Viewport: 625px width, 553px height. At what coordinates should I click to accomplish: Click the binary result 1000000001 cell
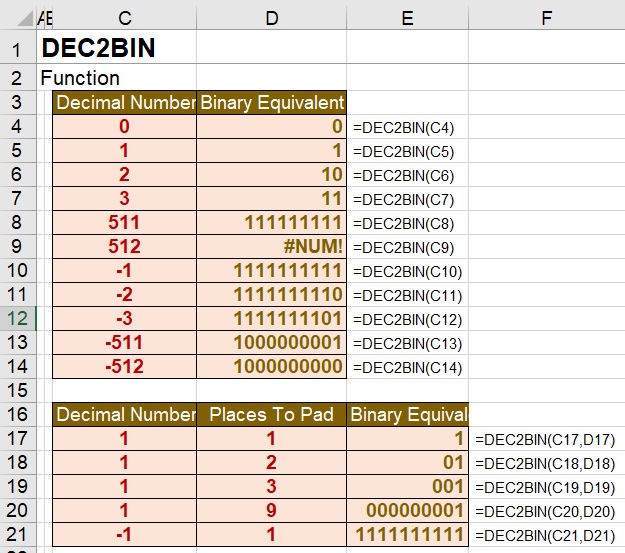coord(271,342)
